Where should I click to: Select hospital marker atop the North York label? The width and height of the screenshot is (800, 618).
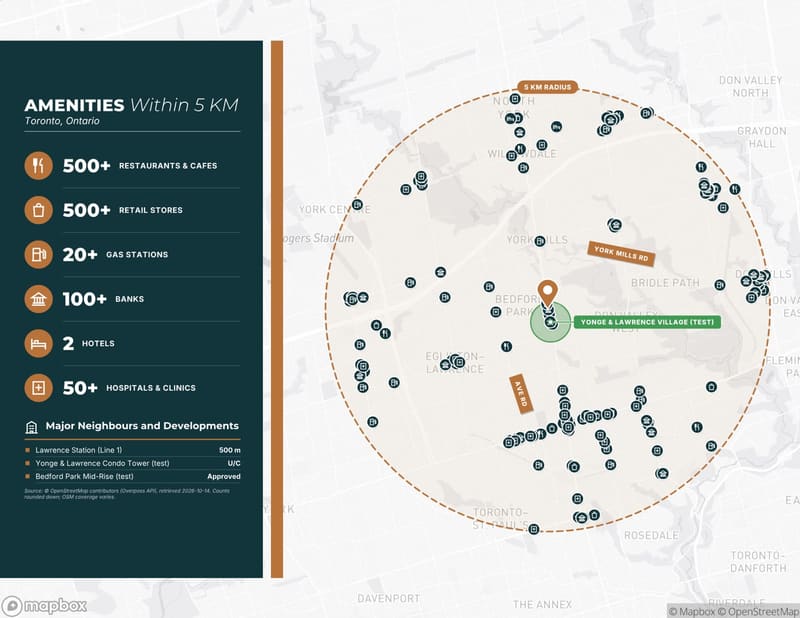coord(515,99)
